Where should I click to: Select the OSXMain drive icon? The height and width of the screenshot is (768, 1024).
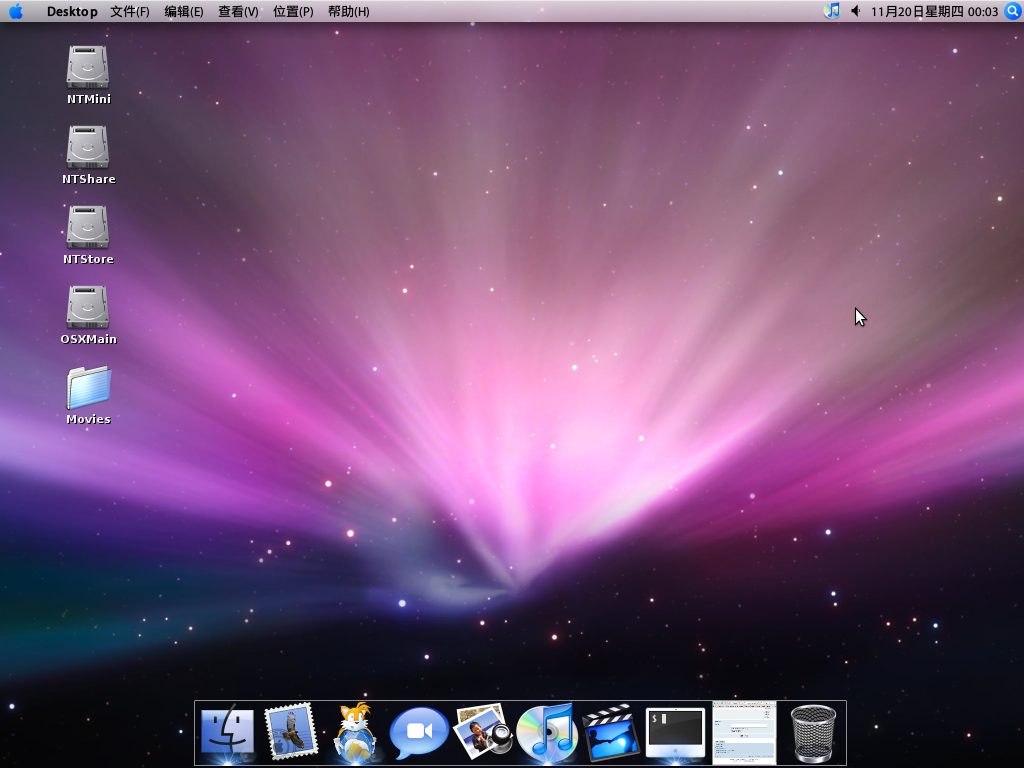(88, 307)
